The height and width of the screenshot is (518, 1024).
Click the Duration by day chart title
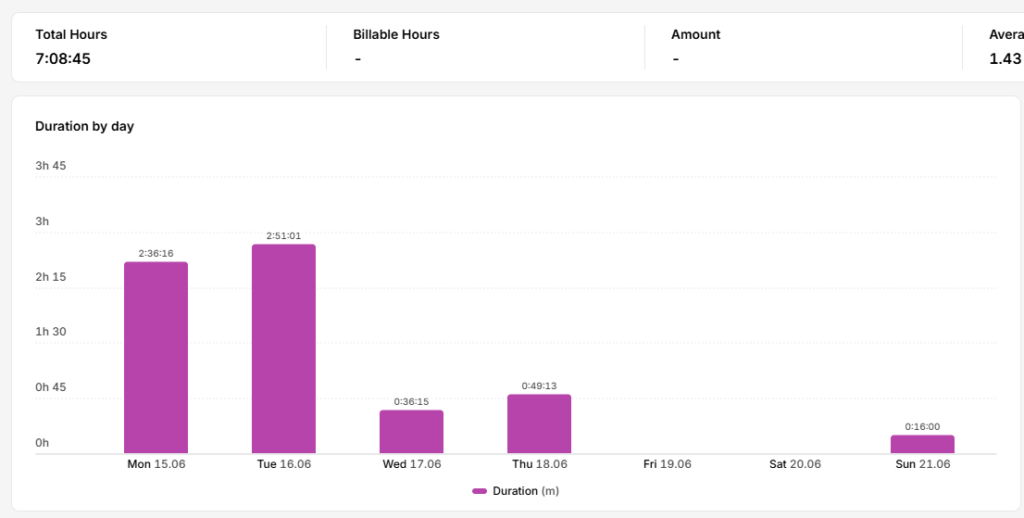coord(84,127)
